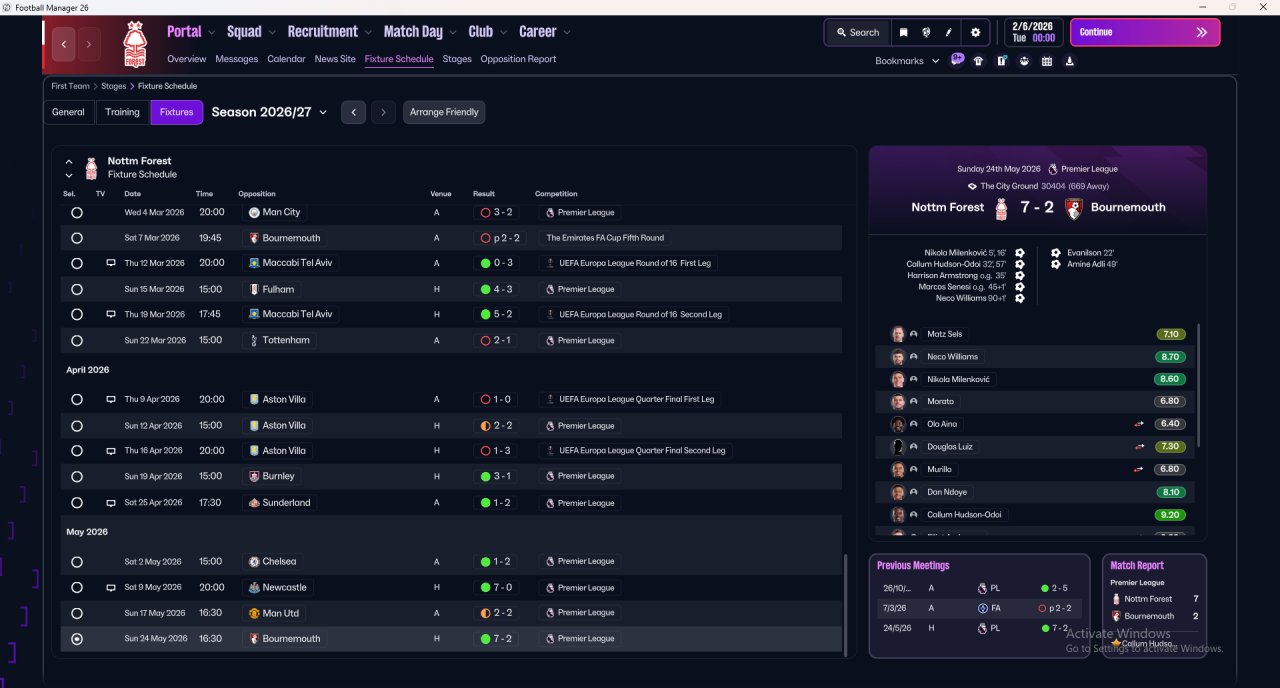This screenshot has width=1280, height=688.
Task: Click the fixture list vertical scrollbar
Action: [848, 604]
